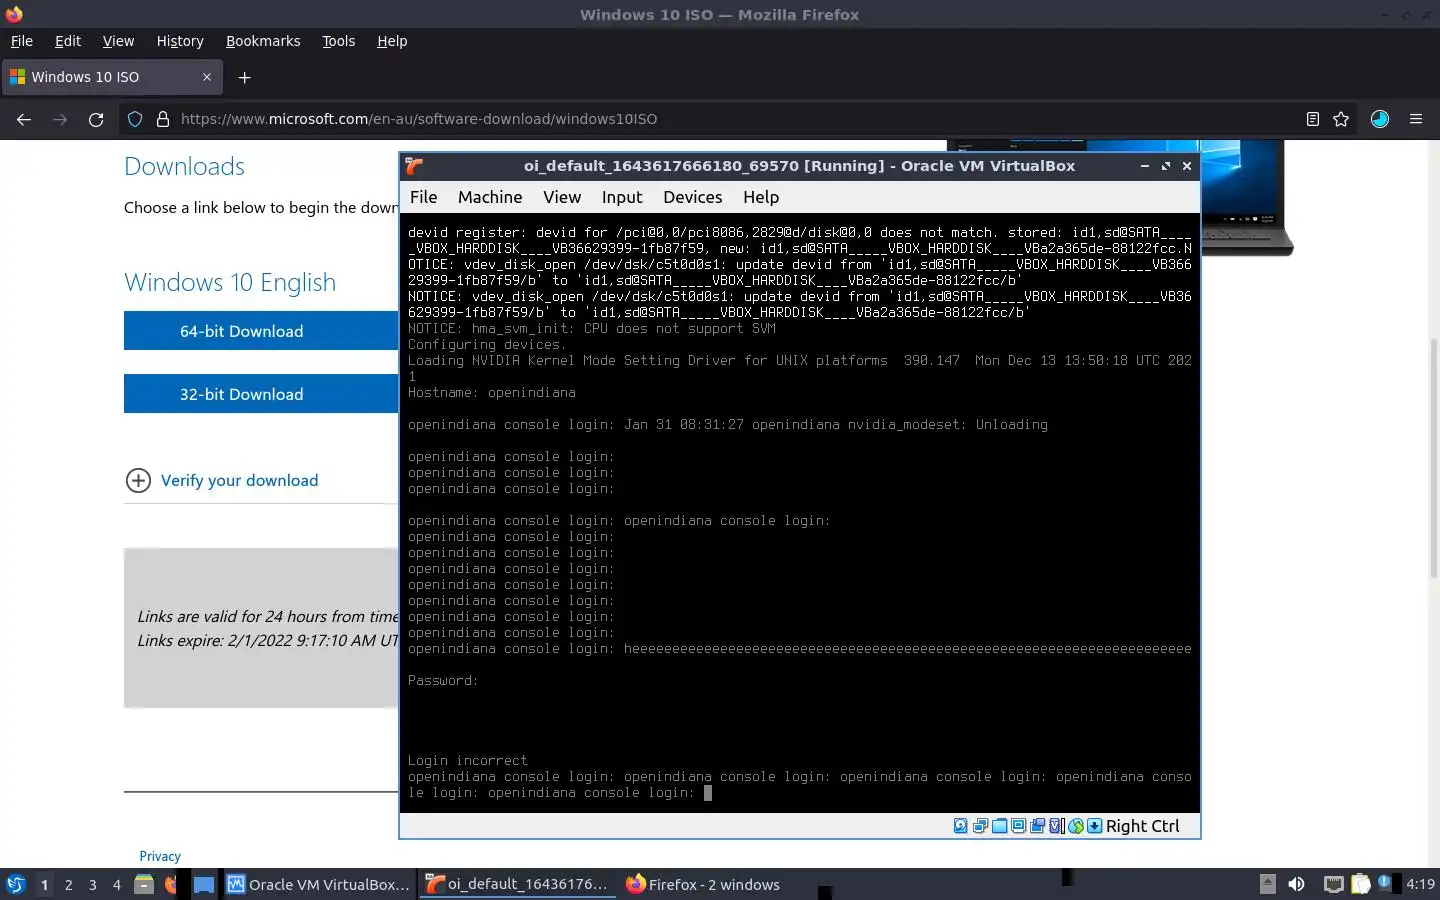Click VirtualBox shared folders status icon
The height and width of the screenshot is (900, 1440).
pos(999,826)
